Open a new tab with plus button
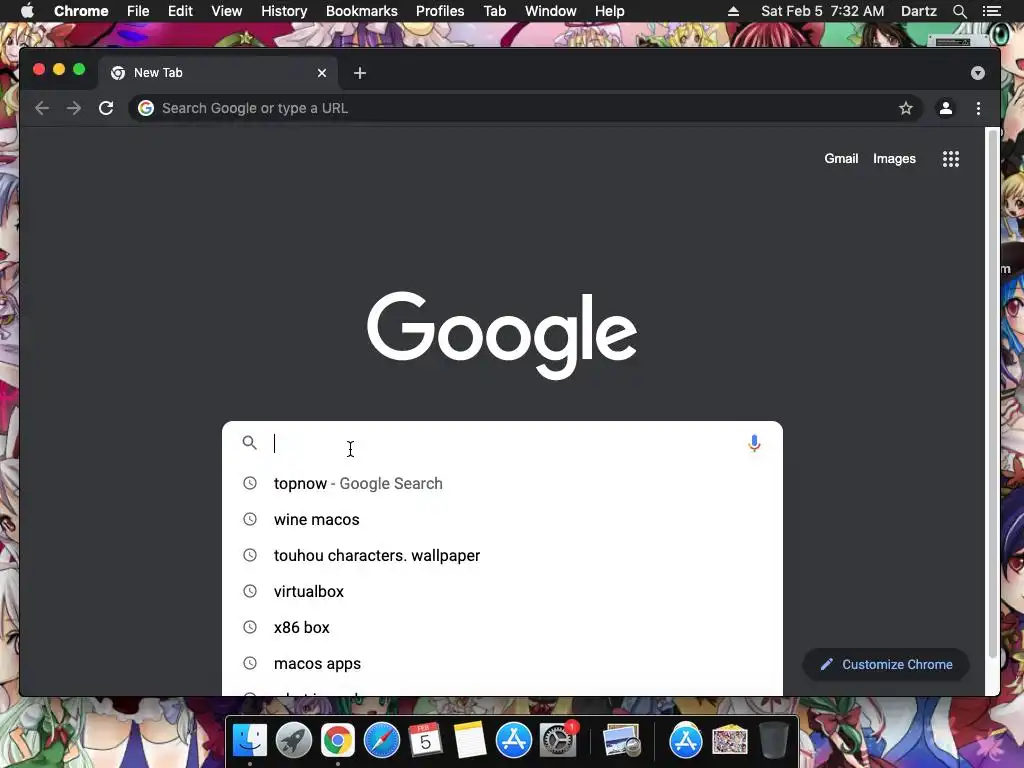The image size is (1024, 768). pos(360,73)
